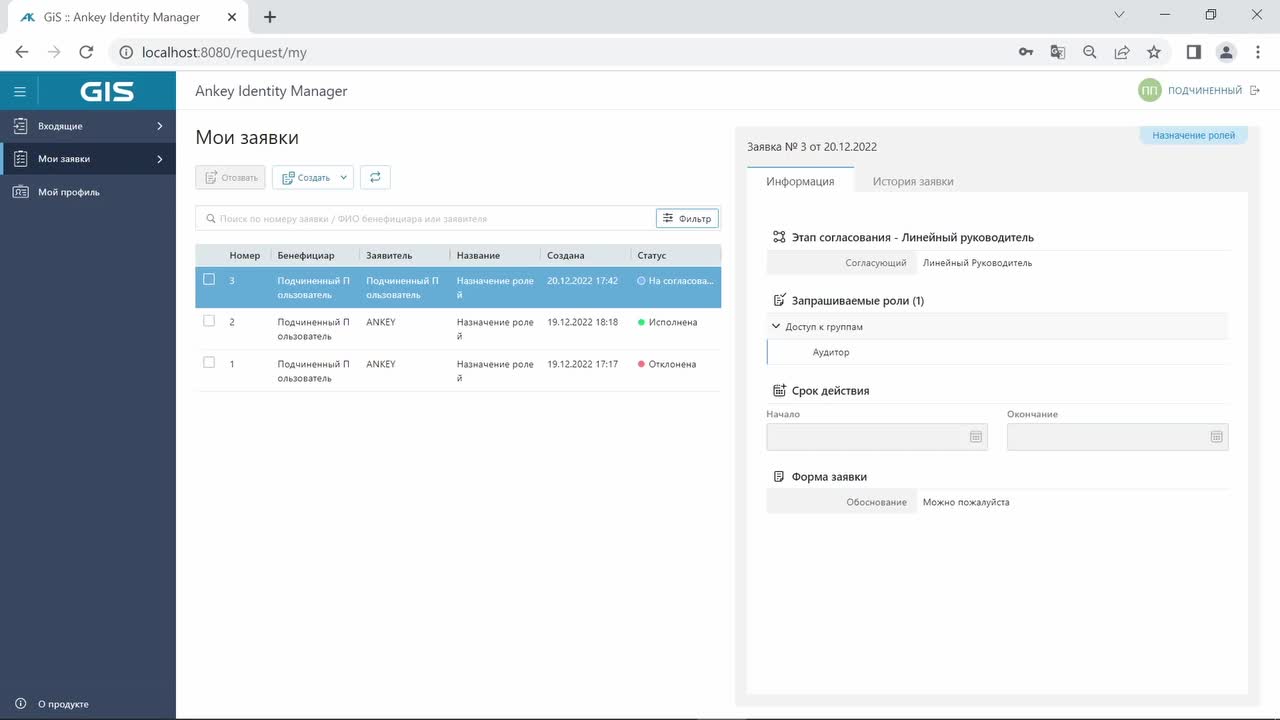Click the О продукте info icon
This screenshot has height=720, width=1280.
[20, 704]
